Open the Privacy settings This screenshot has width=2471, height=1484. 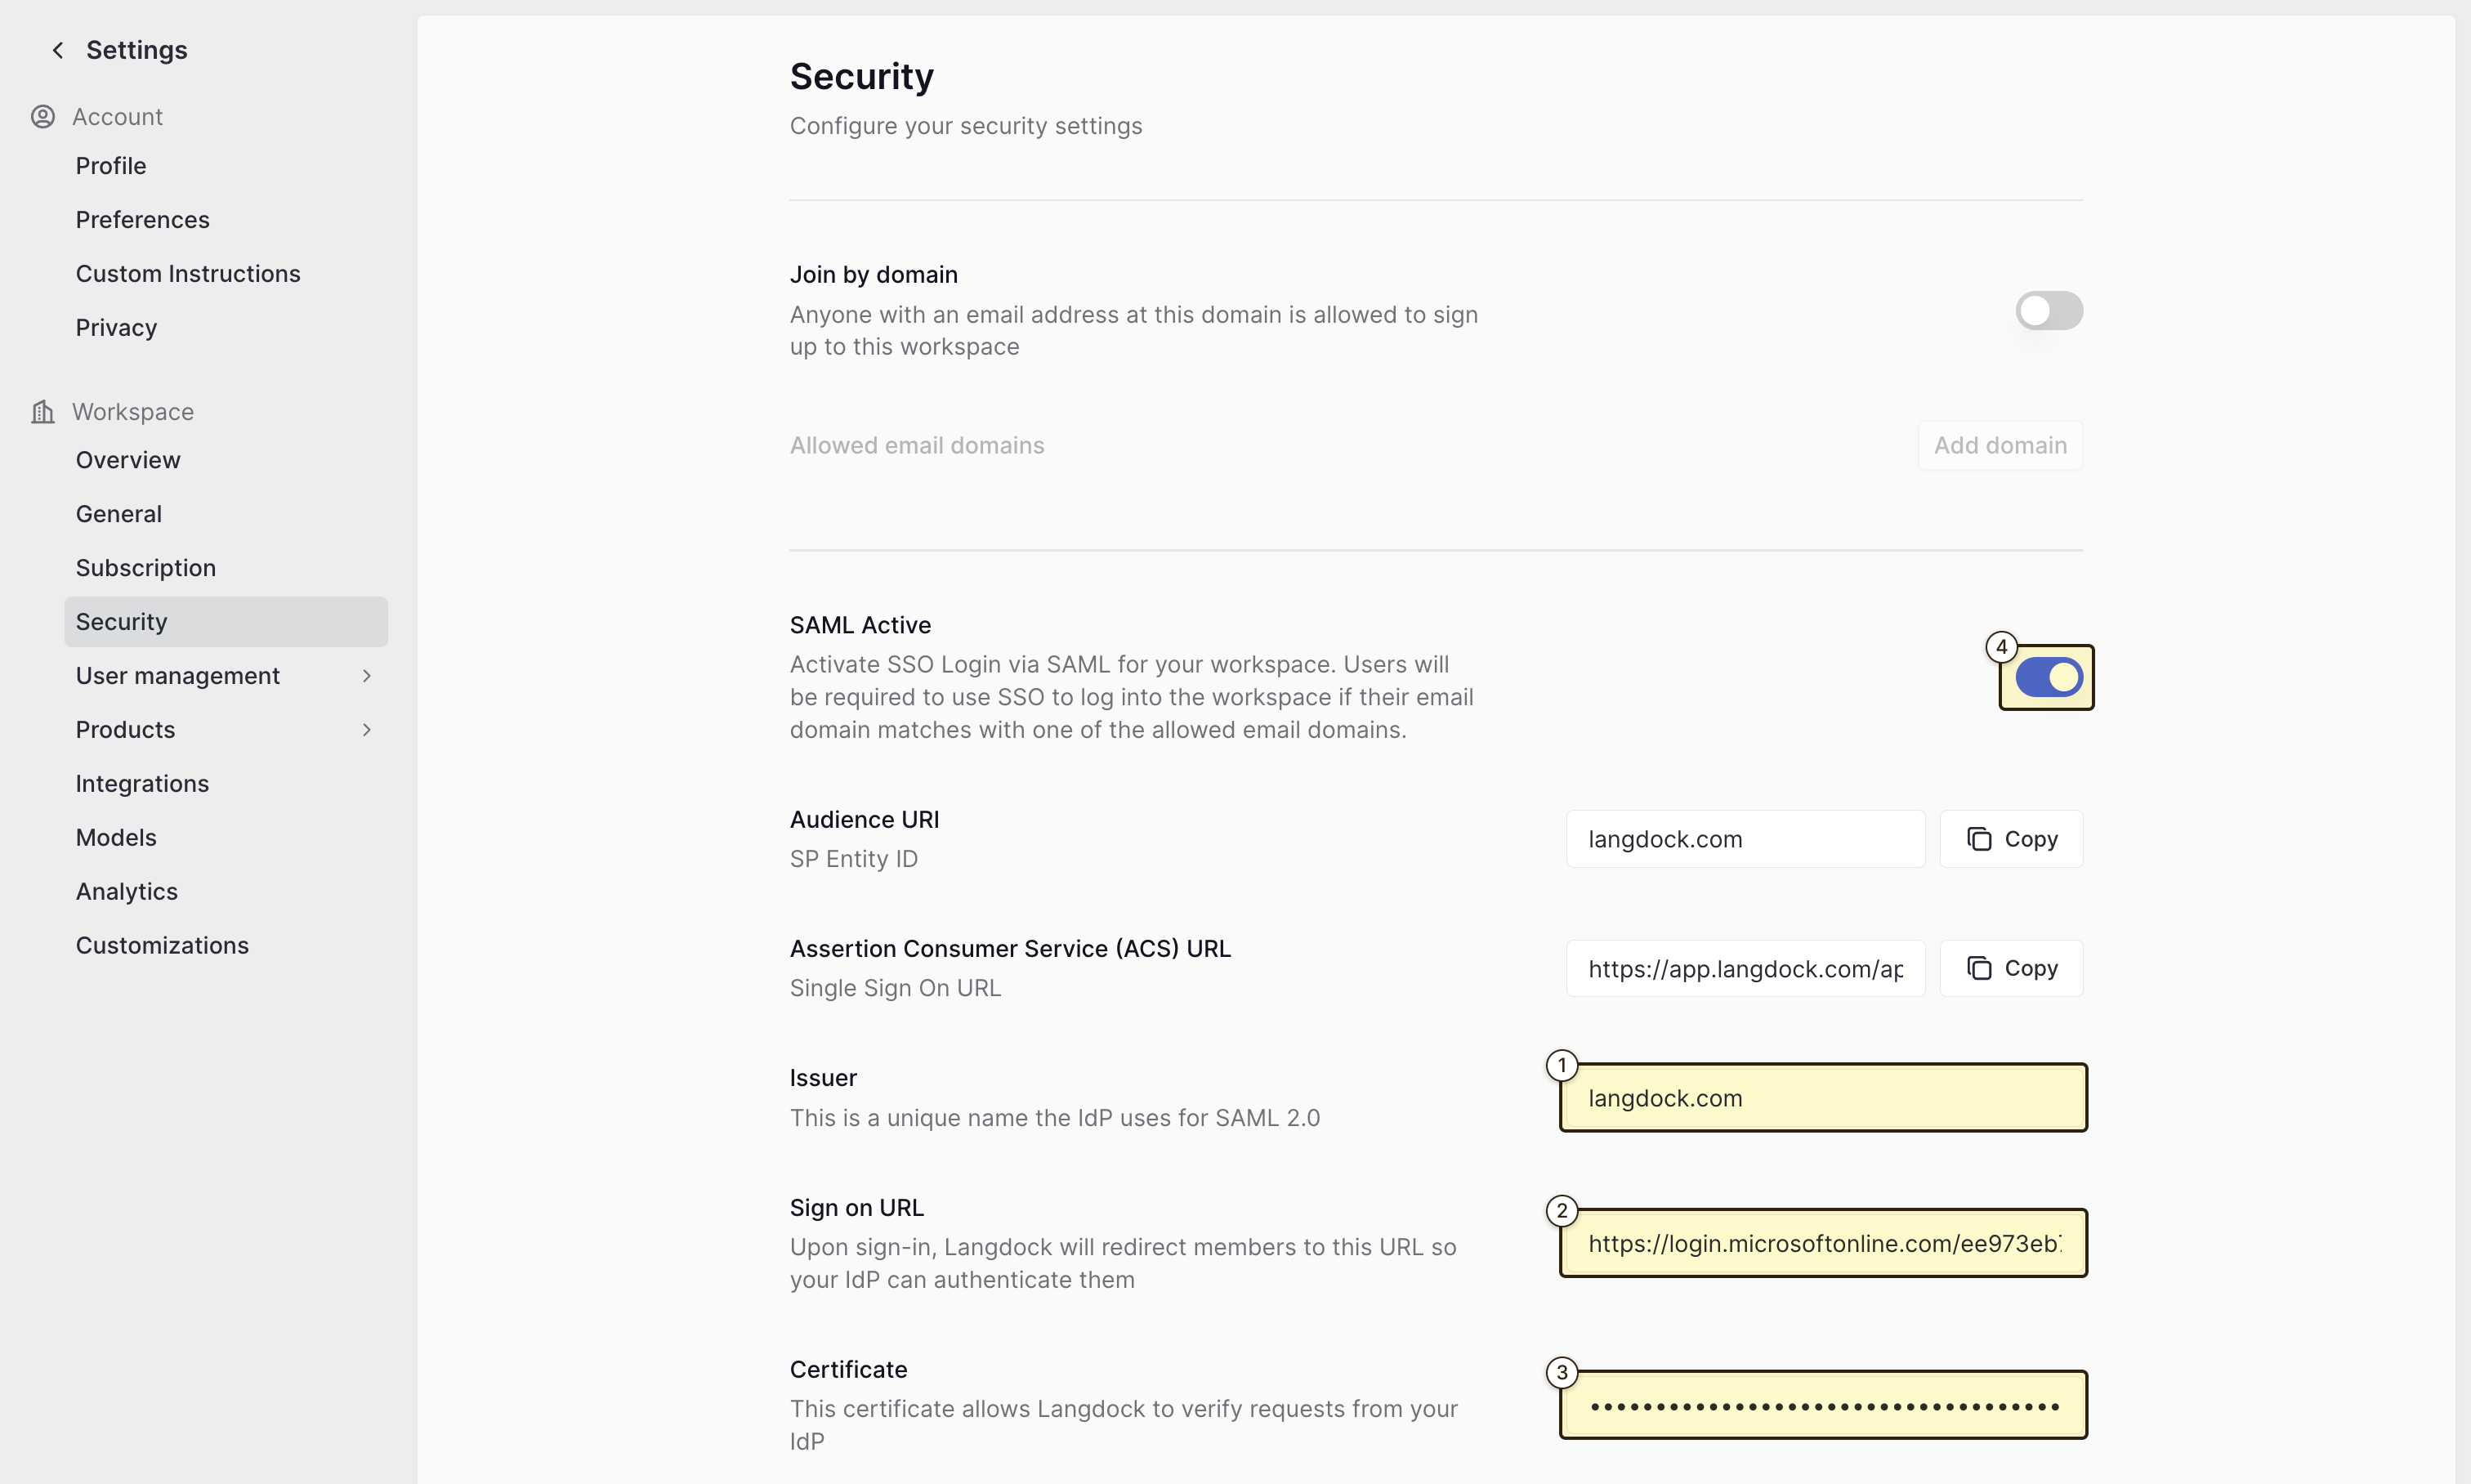click(x=116, y=327)
